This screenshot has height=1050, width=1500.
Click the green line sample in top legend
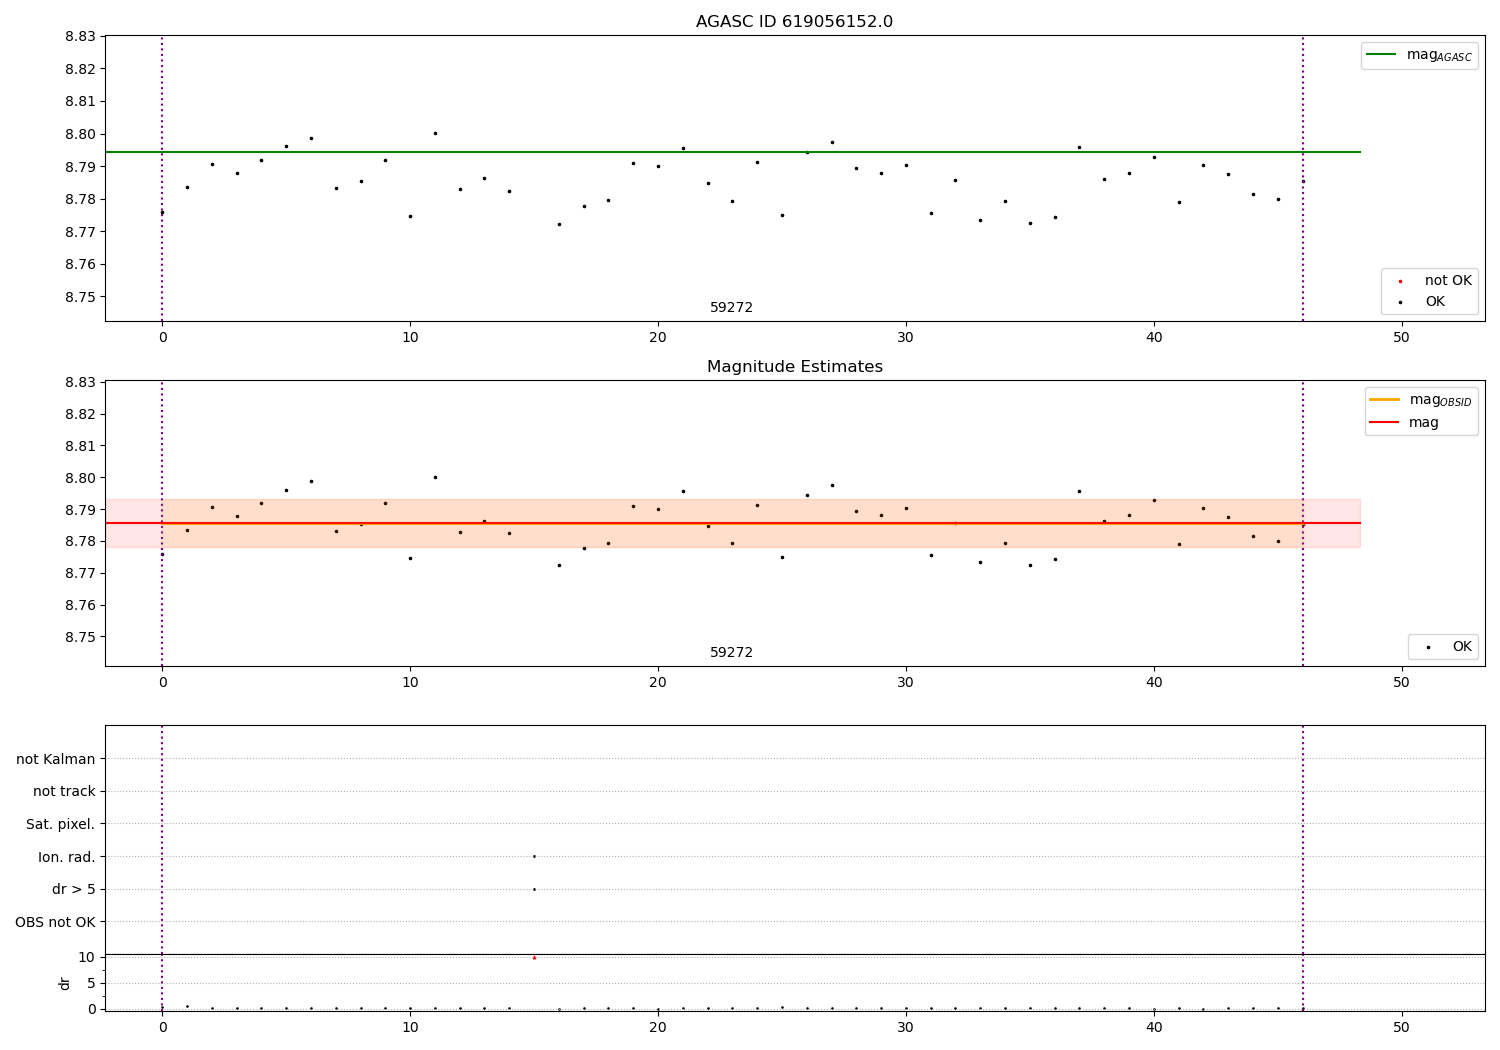(x=1382, y=55)
